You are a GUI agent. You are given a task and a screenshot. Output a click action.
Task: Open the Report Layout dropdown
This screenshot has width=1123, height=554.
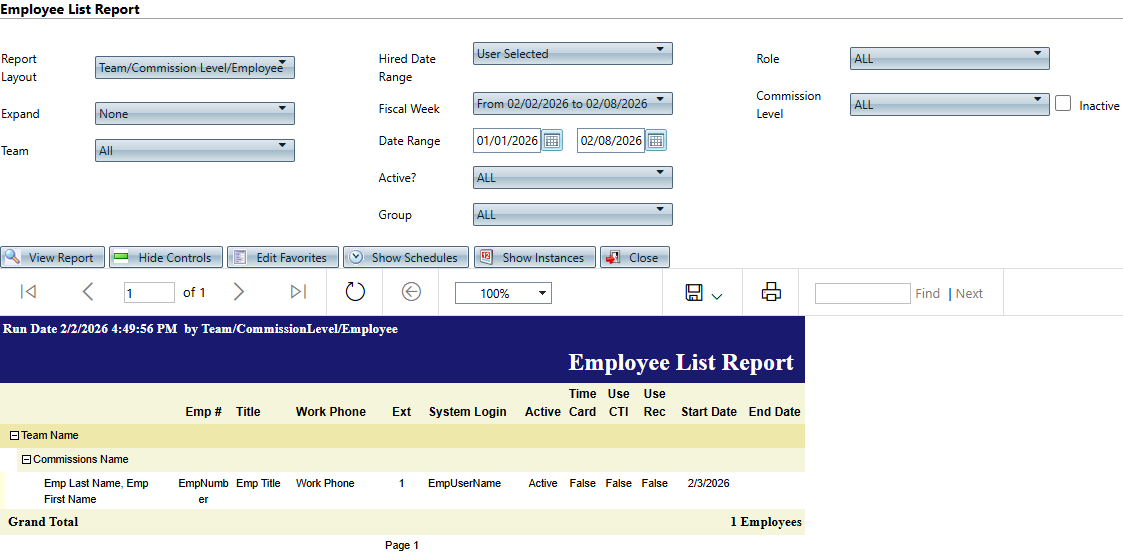[195, 68]
